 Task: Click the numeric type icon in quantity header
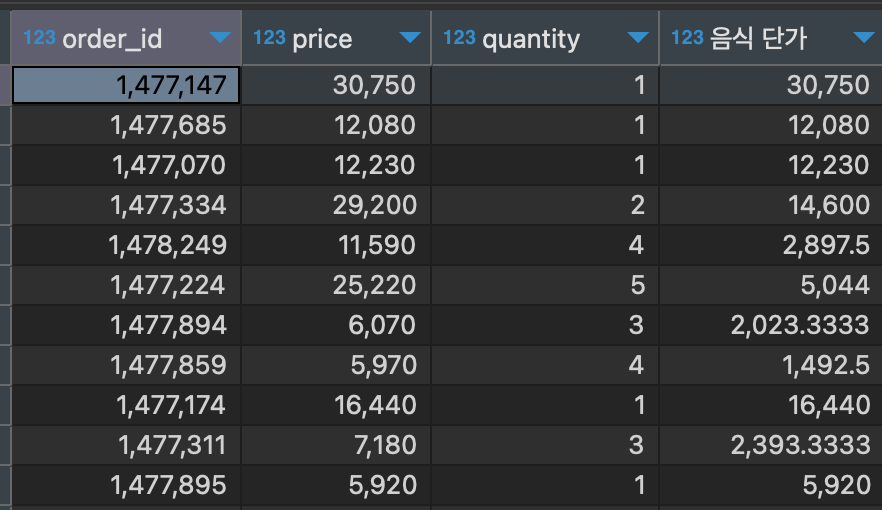pyautogui.click(x=459, y=38)
